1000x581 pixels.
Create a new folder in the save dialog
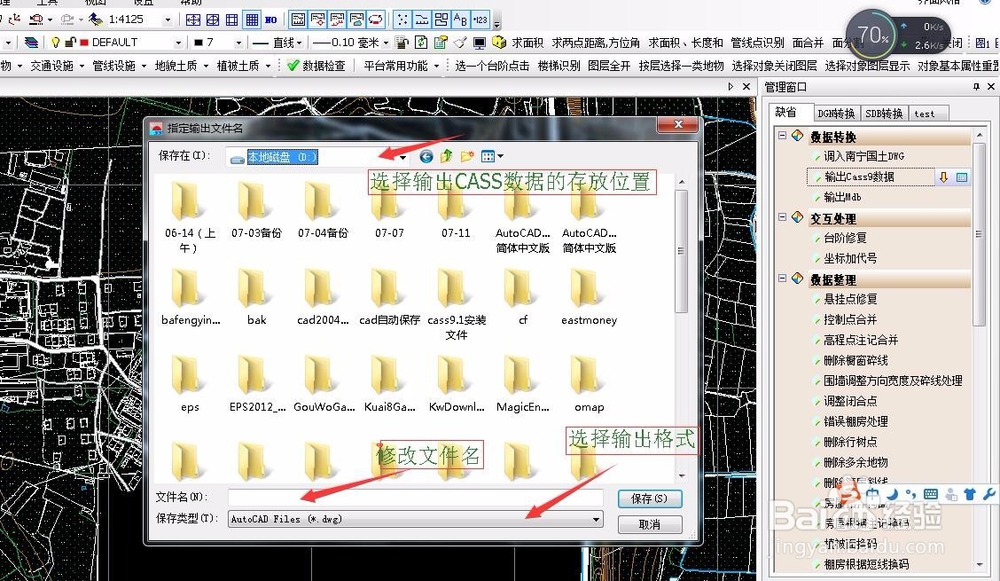(466, 155)
